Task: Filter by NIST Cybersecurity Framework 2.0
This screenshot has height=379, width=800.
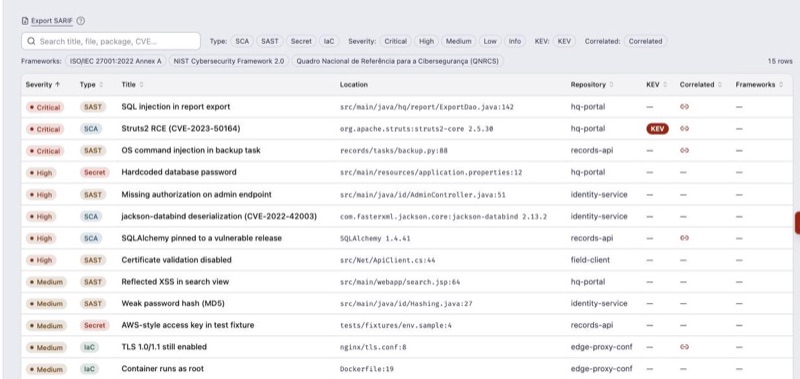Action: (x=229, y=61)
